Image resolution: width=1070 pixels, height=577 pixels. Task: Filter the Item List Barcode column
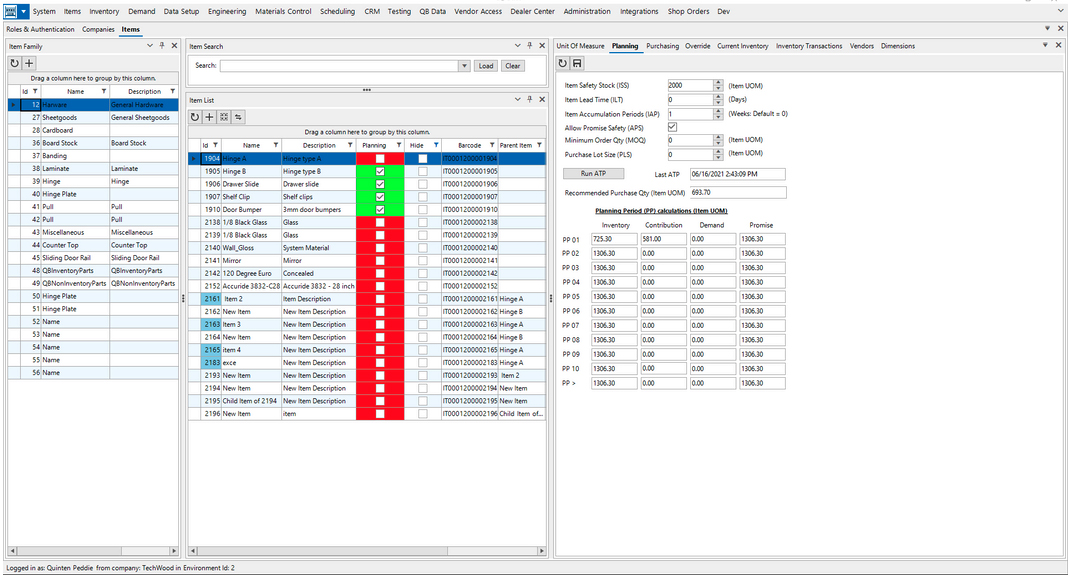coord(492,145)
